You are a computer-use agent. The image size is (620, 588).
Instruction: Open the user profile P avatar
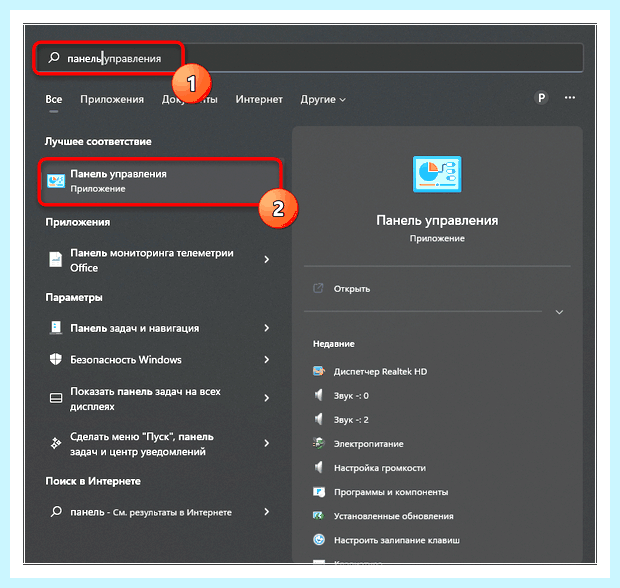(541, 98)
